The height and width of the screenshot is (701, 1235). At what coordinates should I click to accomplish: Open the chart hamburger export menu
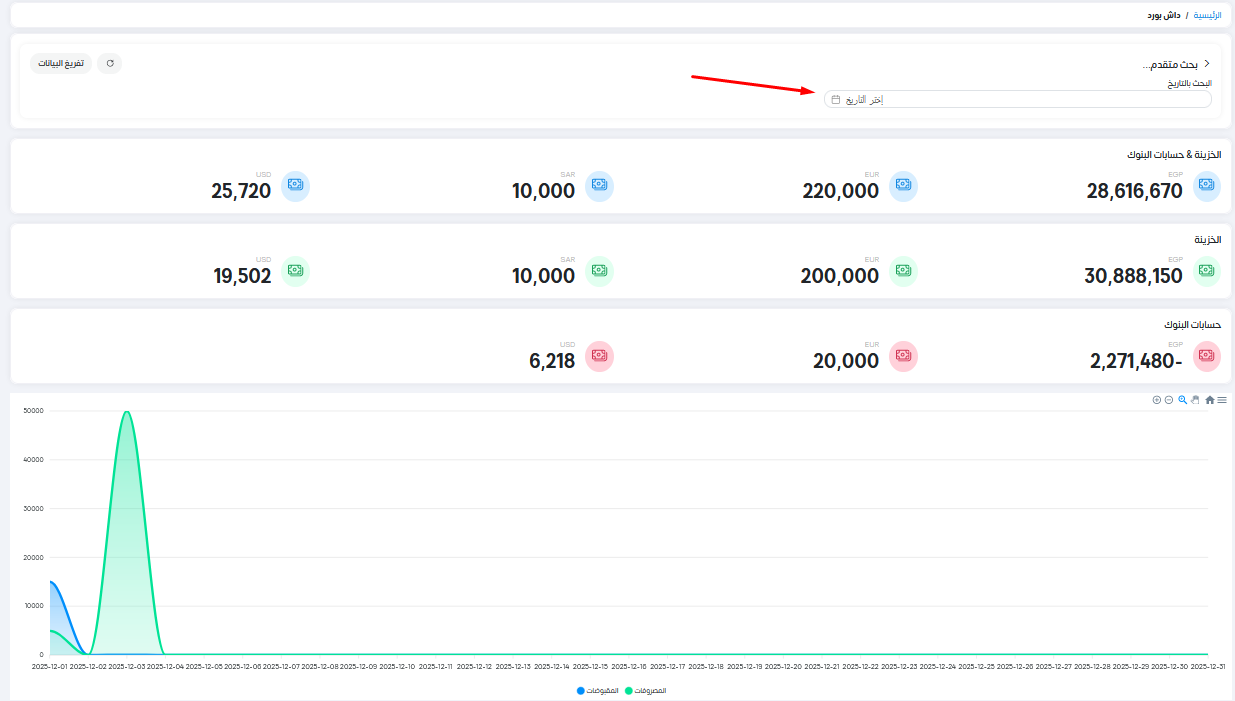(x=1222, y=400)
